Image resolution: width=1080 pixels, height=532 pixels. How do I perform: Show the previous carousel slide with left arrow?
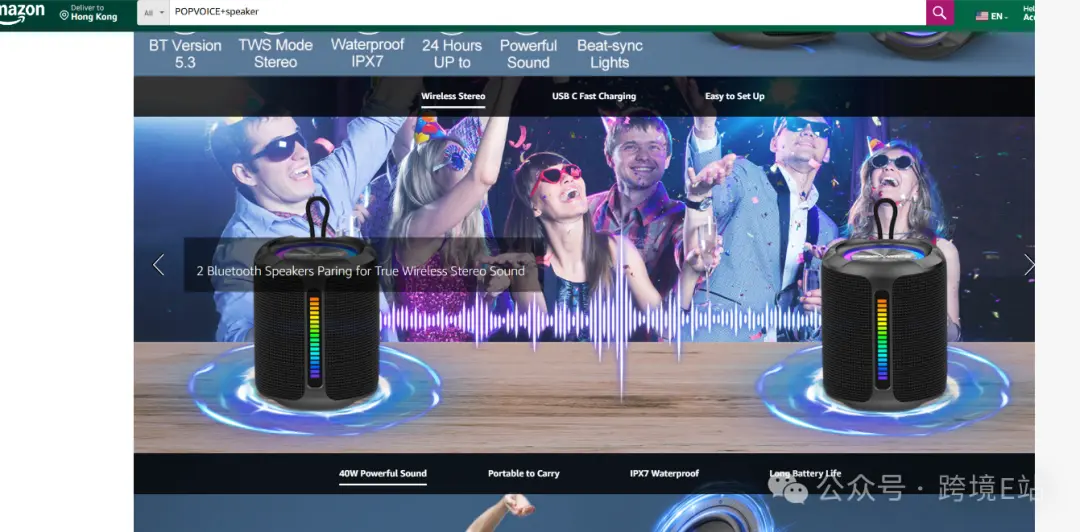pos(158,265)
